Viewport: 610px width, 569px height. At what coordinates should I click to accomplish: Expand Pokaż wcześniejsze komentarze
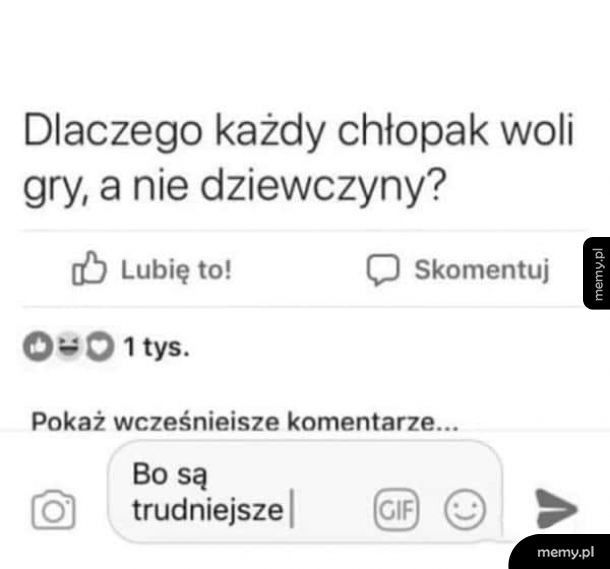[x=245, y=422]
